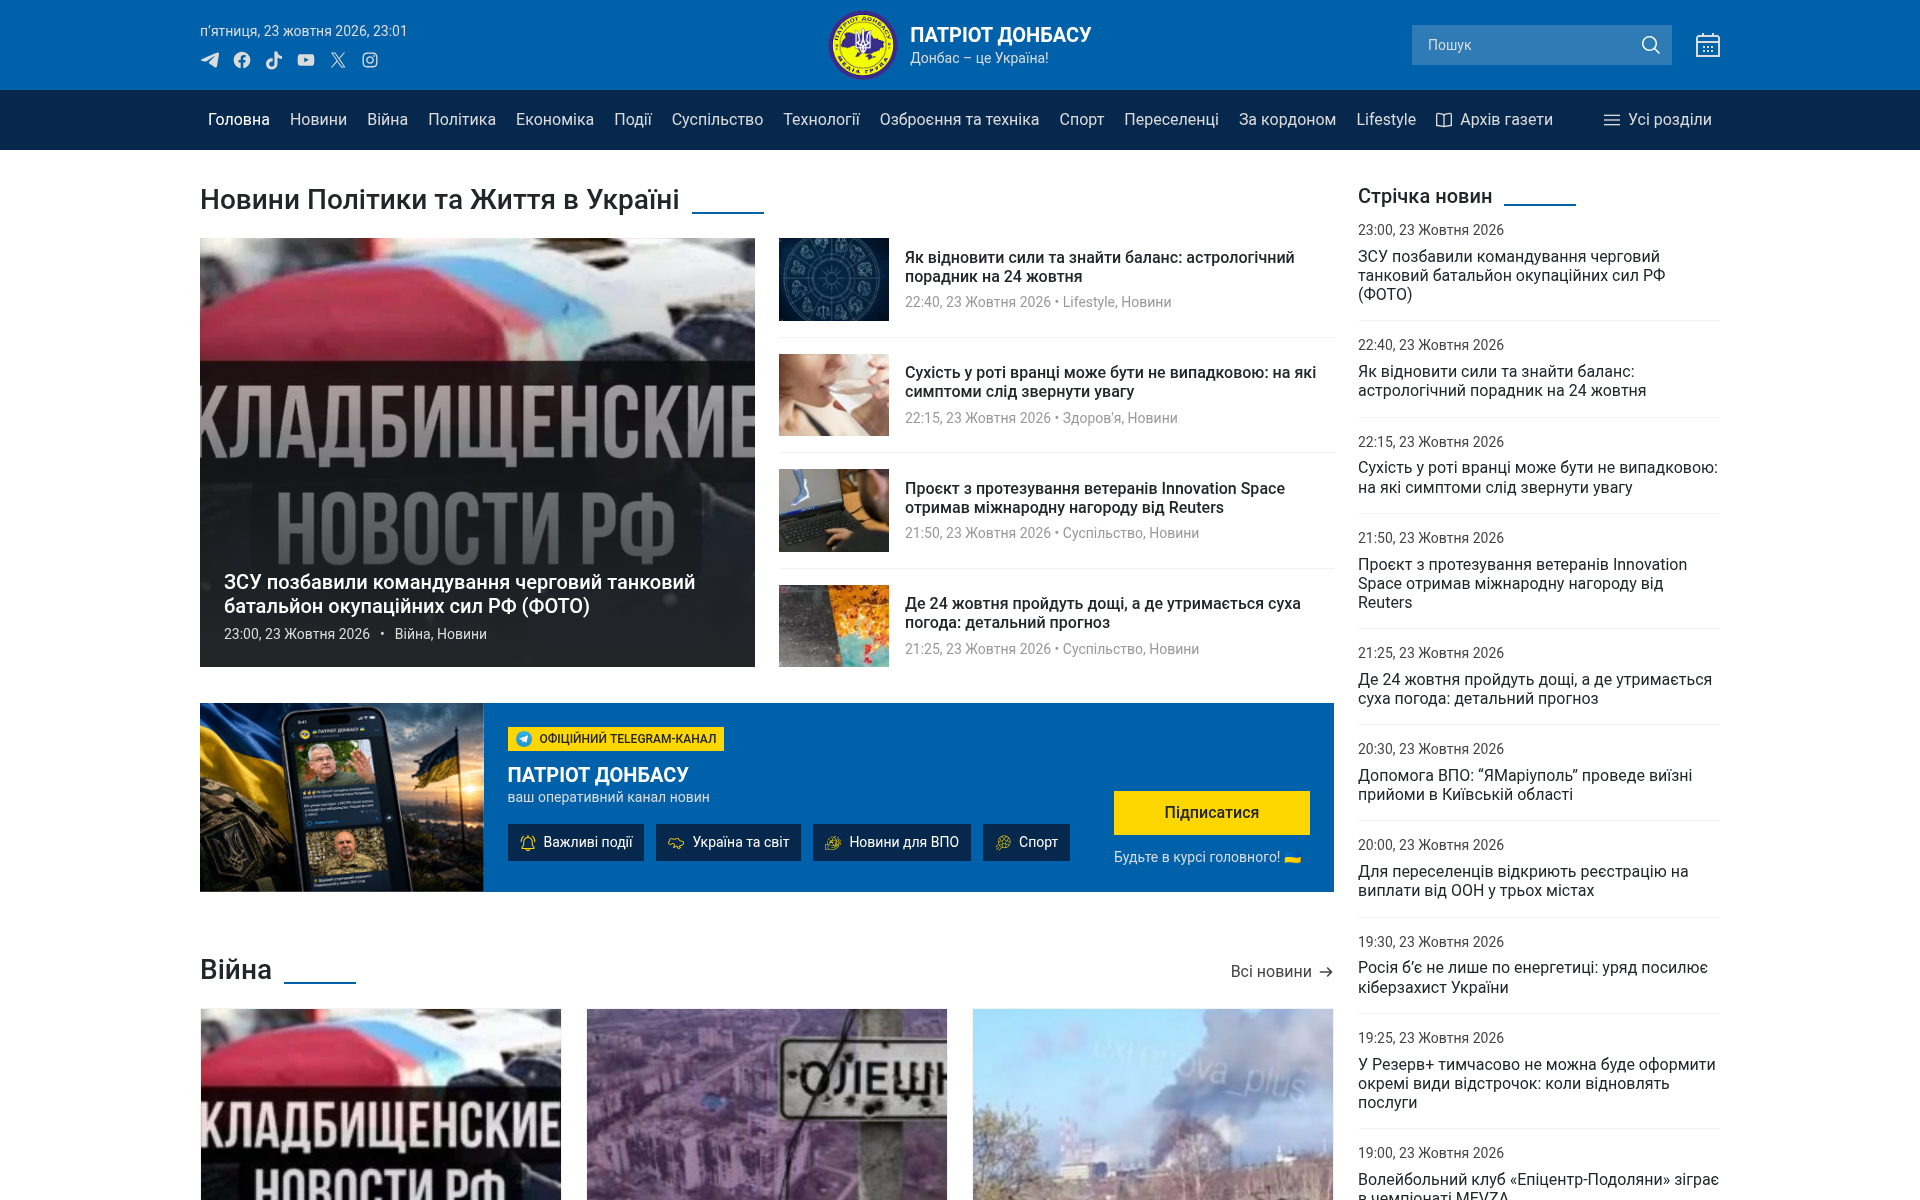This screenshot has height=1200, width=1920.
Task: Click the Підписатися yellow button
Action: pyautogui.click(x=1211, y=812)
